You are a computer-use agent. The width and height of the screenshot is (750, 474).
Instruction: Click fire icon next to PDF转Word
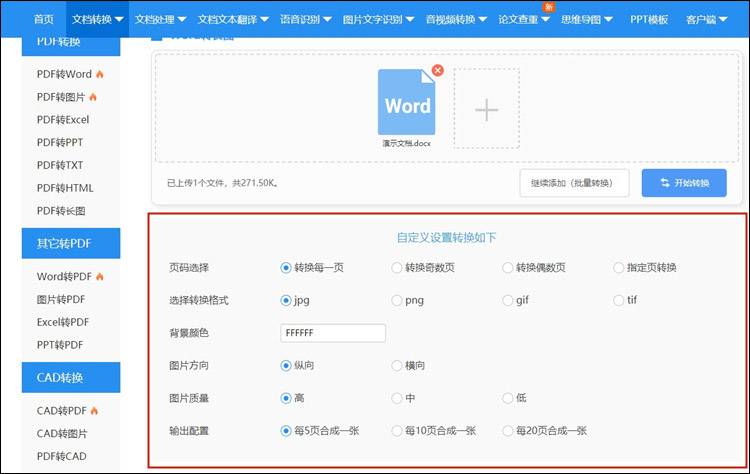99,74
